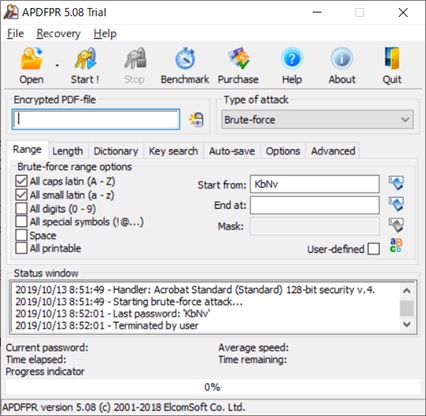Click the icon beside End at field
Image resolution: width=426 pixels, height=416 pixels.
click(x=396, y=204)
